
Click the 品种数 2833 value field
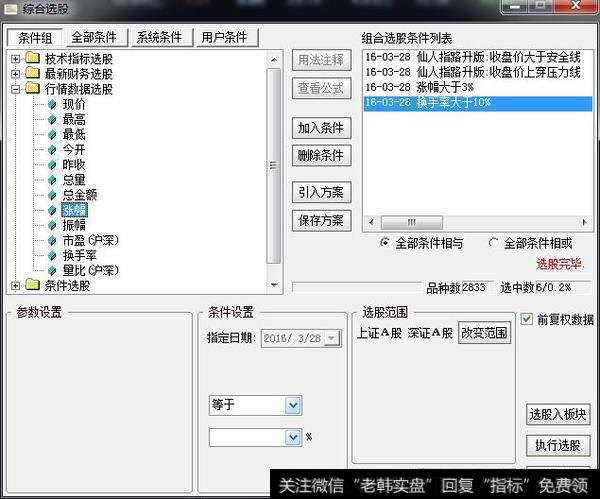pos(477,287)
